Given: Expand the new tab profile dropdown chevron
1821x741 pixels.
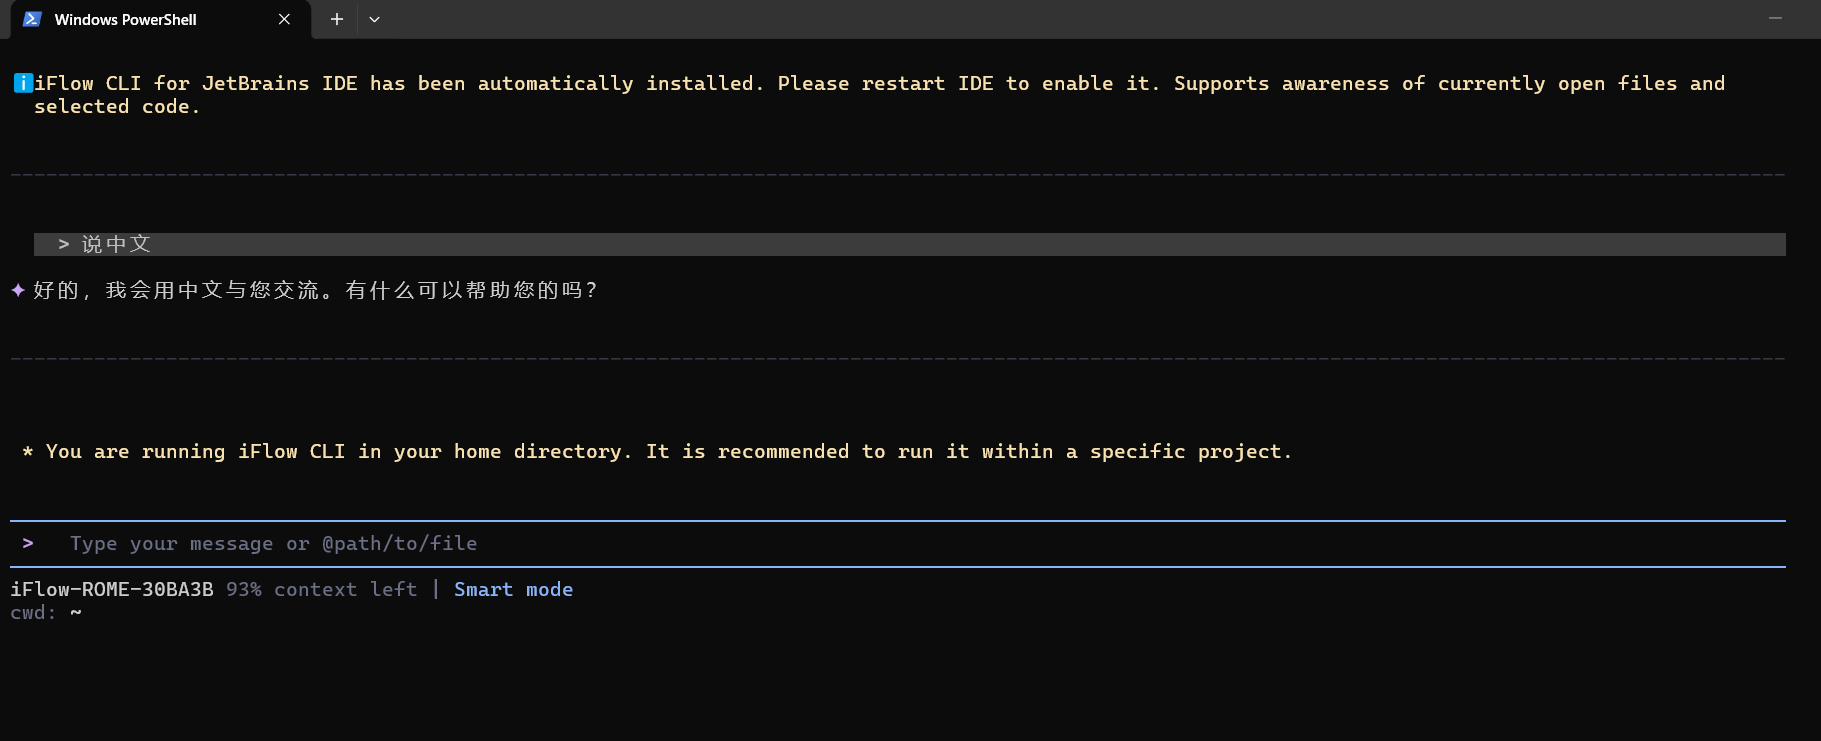Looking at the screenshot, I should click(374, 19).
